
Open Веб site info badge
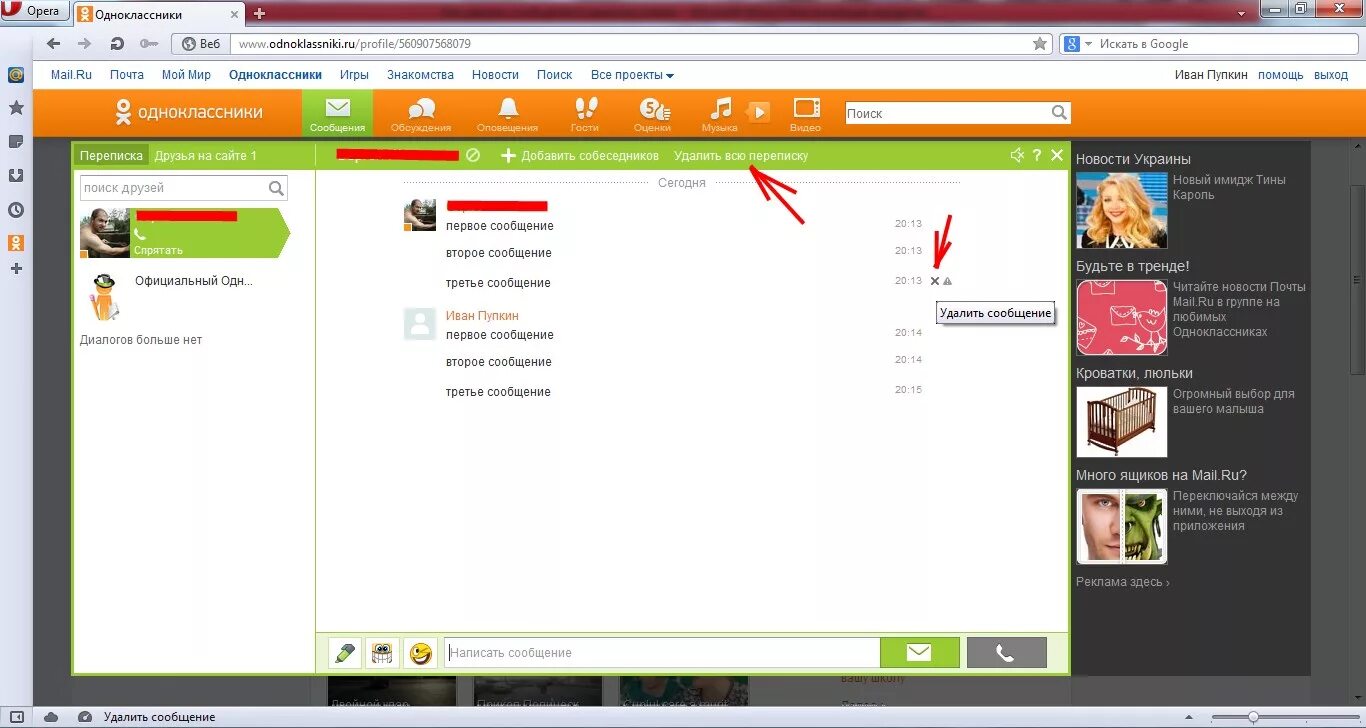[x=200, y=44]
